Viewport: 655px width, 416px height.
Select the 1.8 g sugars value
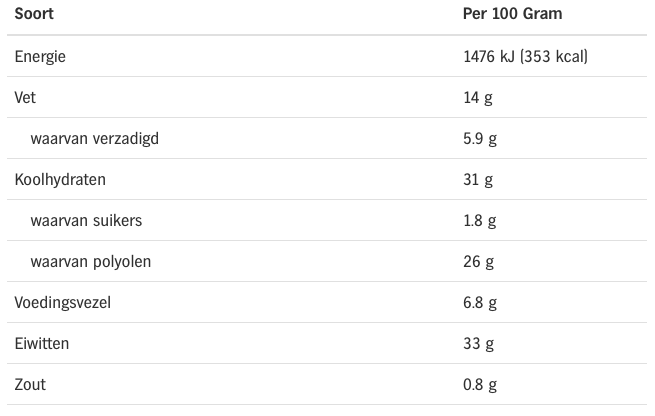coord(480,220)
